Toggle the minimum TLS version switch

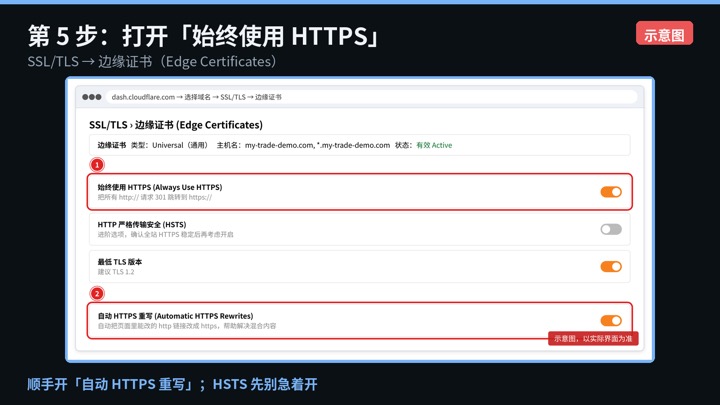coord(611,266)
